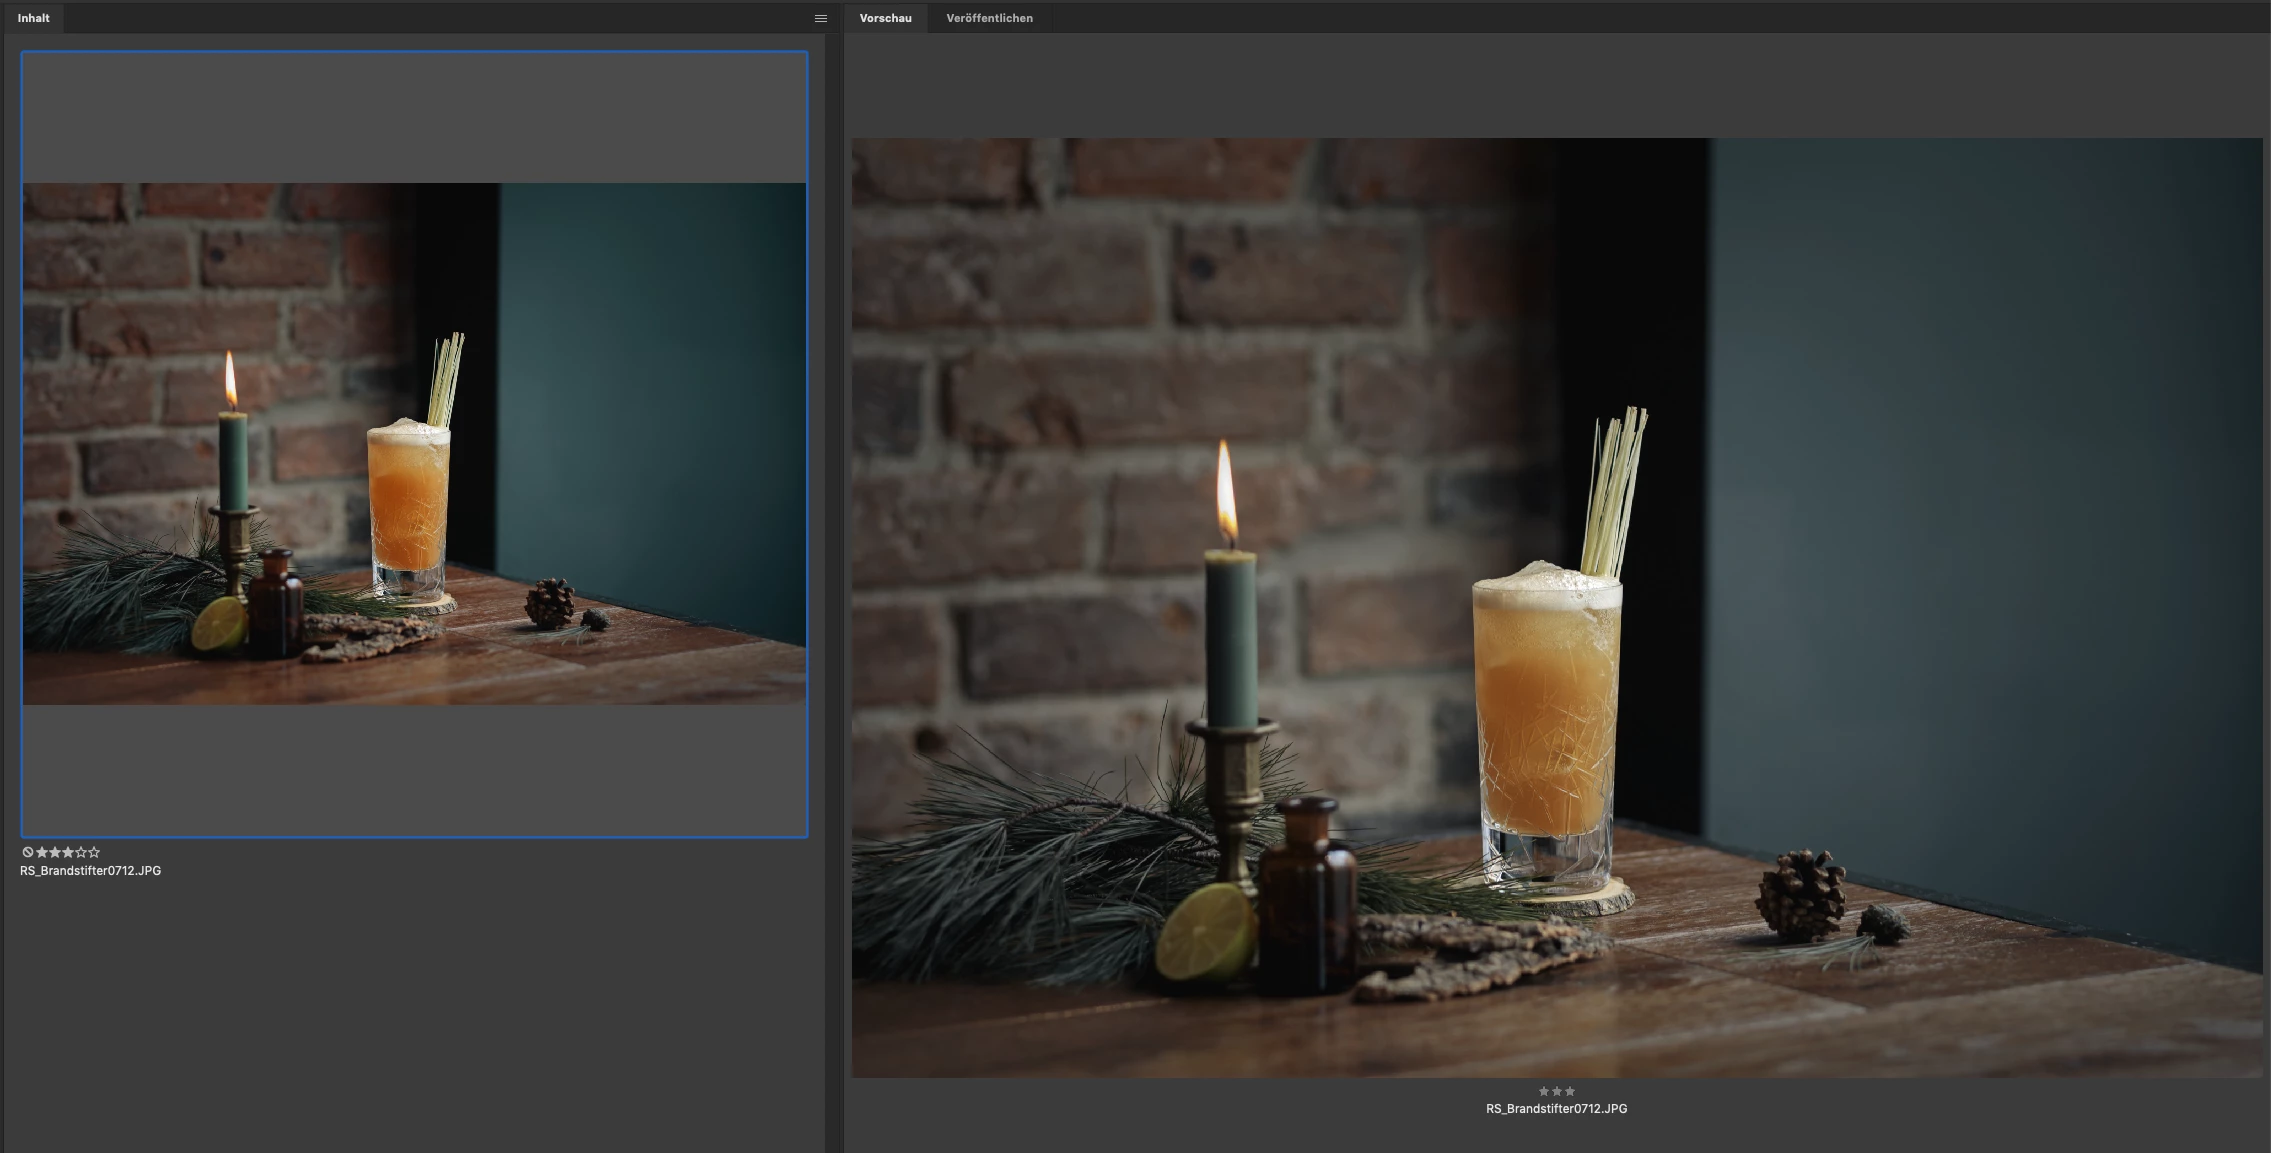Click the third filled star under thumbnail

click(x=67, y=852)
